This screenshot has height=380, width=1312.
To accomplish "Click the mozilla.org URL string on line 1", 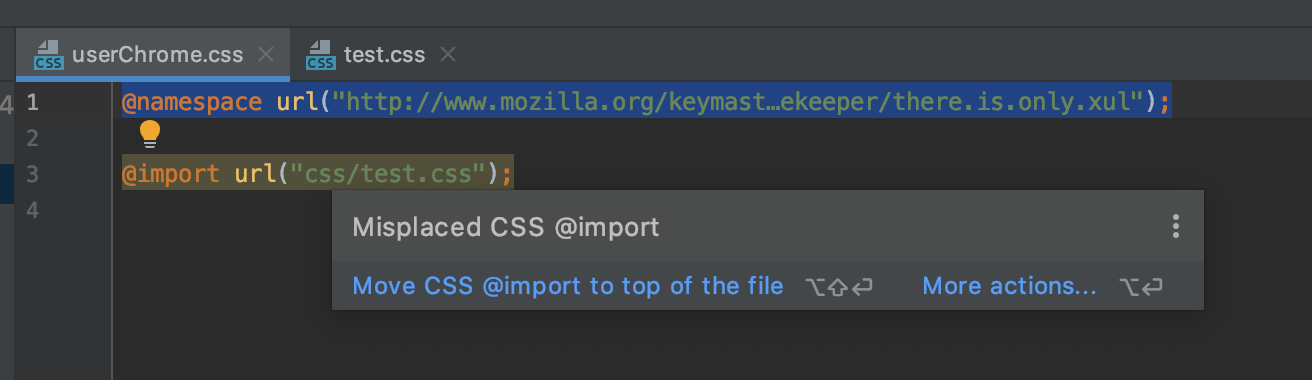I will tap(739, 102).
